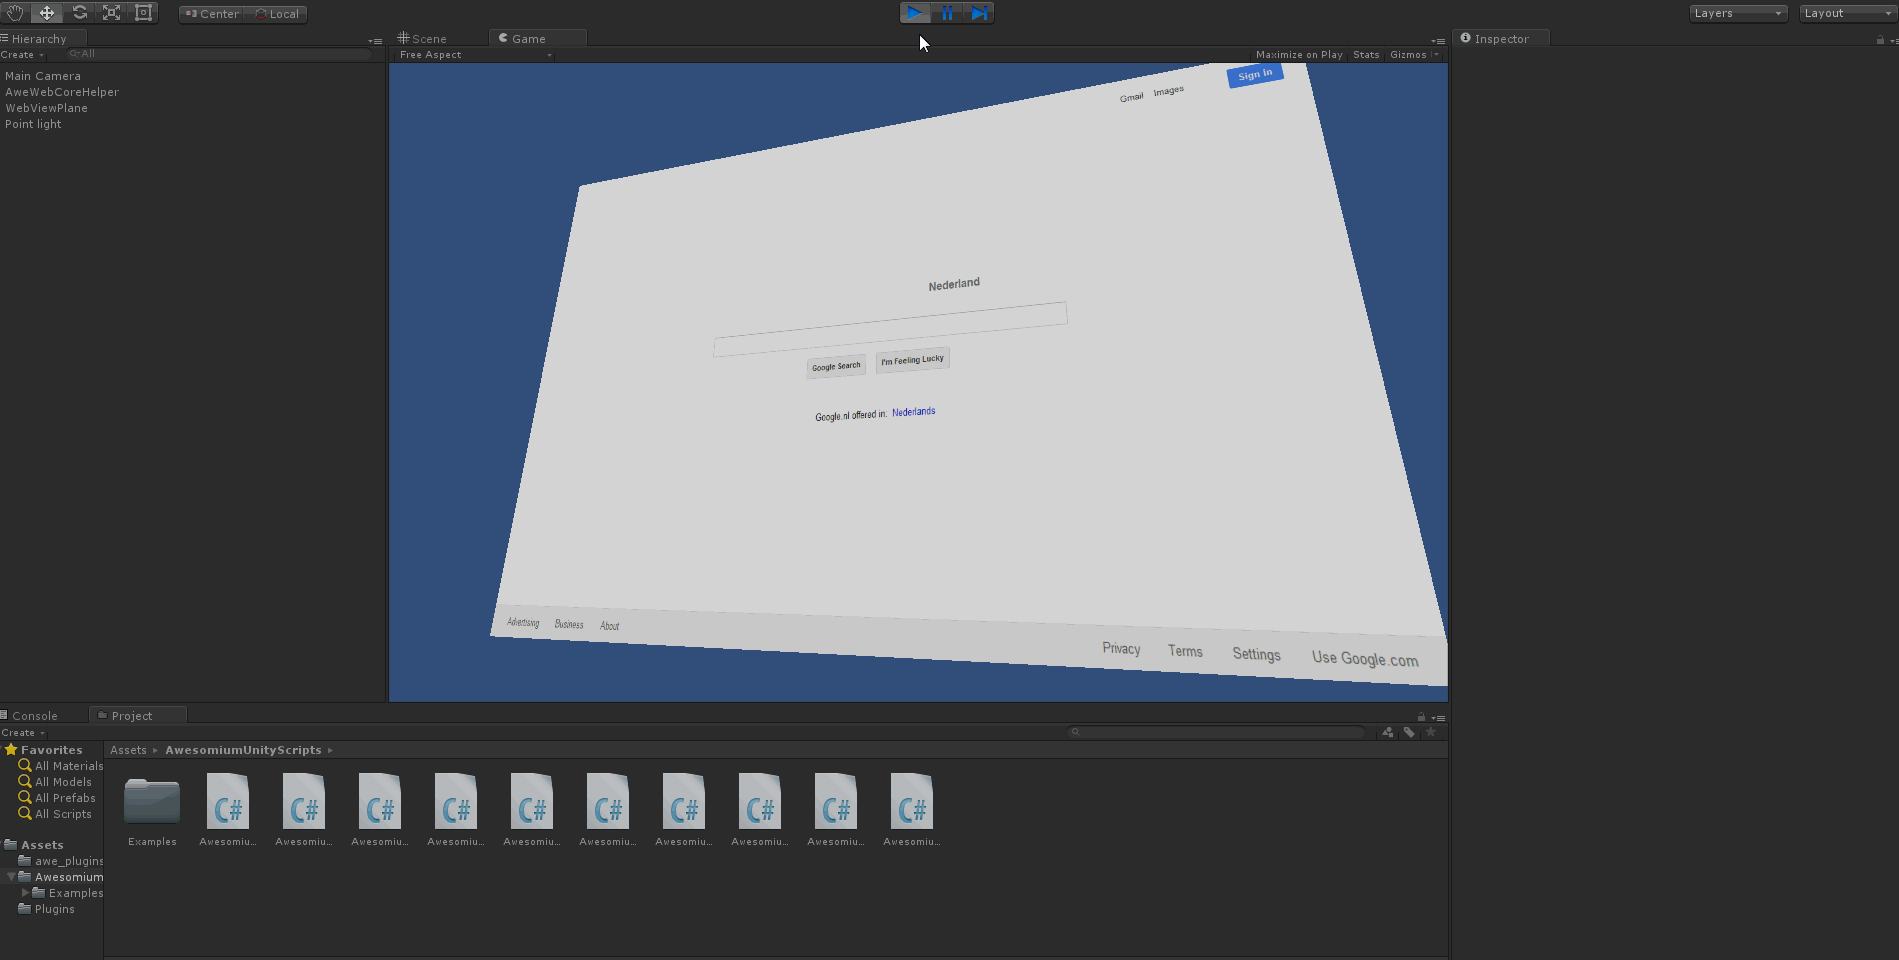Open Search by Label filter icon
The height and width of the screenshot is (960, 1899).
[1409, 732]
